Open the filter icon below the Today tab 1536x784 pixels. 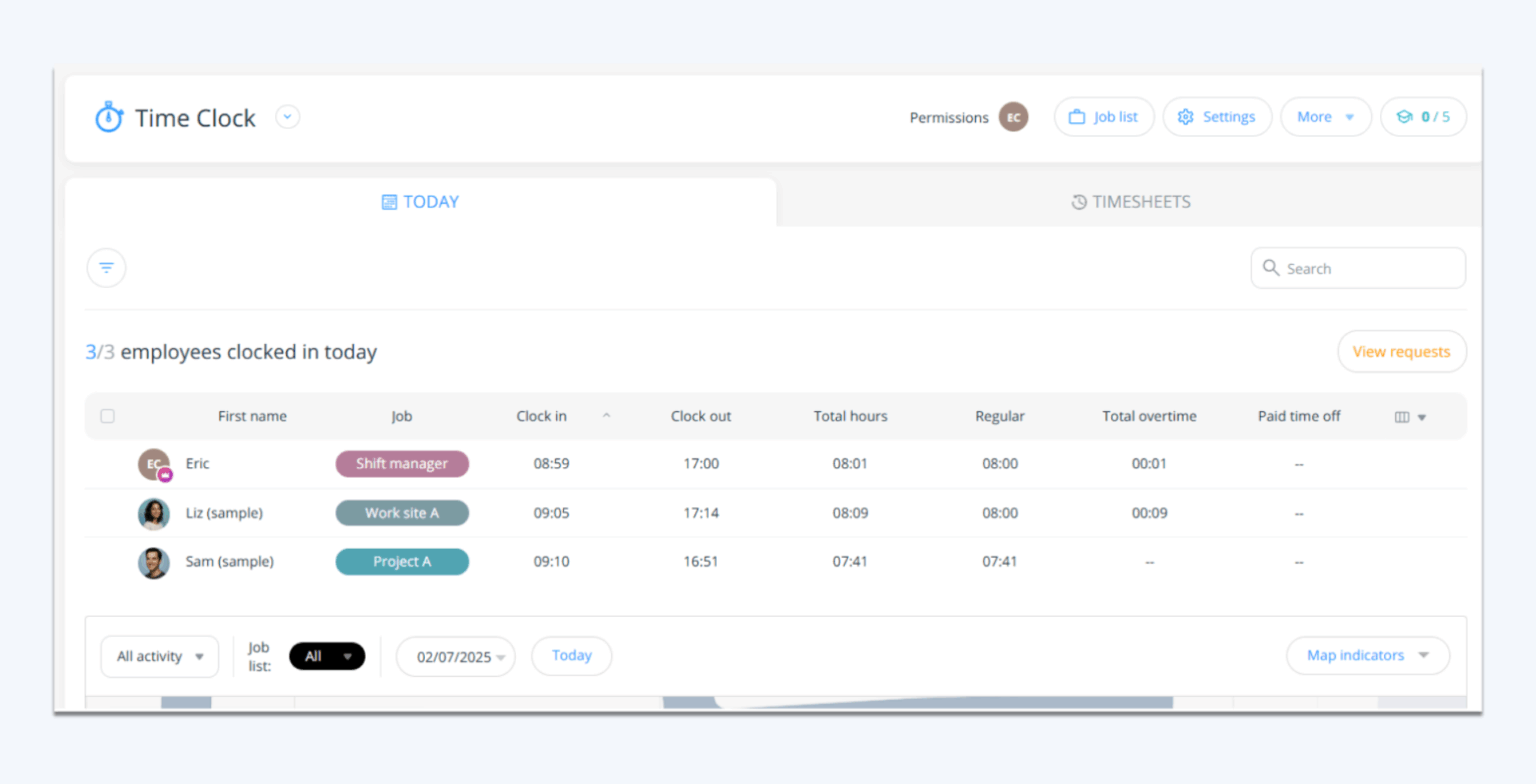[106, 267]
